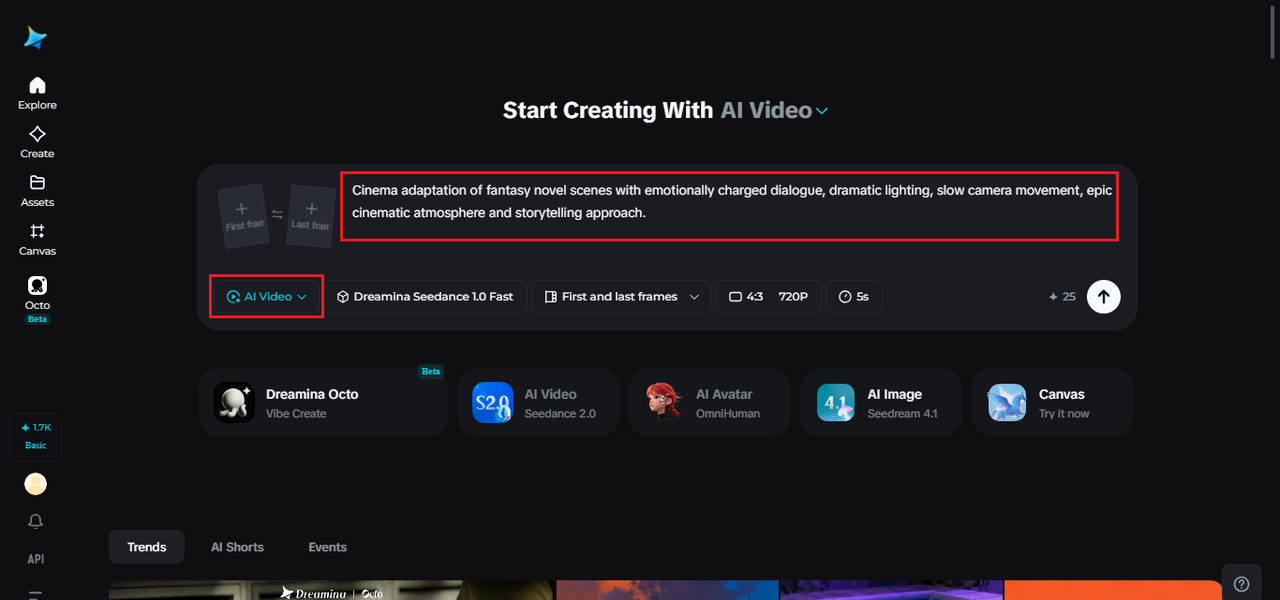Screen dimensions: 1280x600
Task: Click the Canvas pegasus icon
Action: pyautogui.click(x=1006, y=403)
